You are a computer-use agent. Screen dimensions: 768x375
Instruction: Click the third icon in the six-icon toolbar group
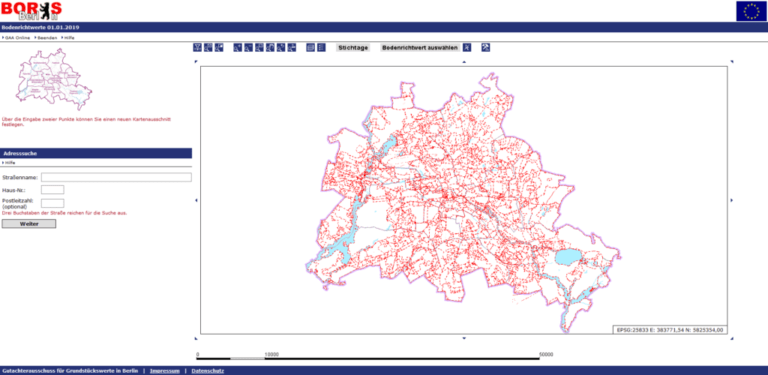(260, 47)
